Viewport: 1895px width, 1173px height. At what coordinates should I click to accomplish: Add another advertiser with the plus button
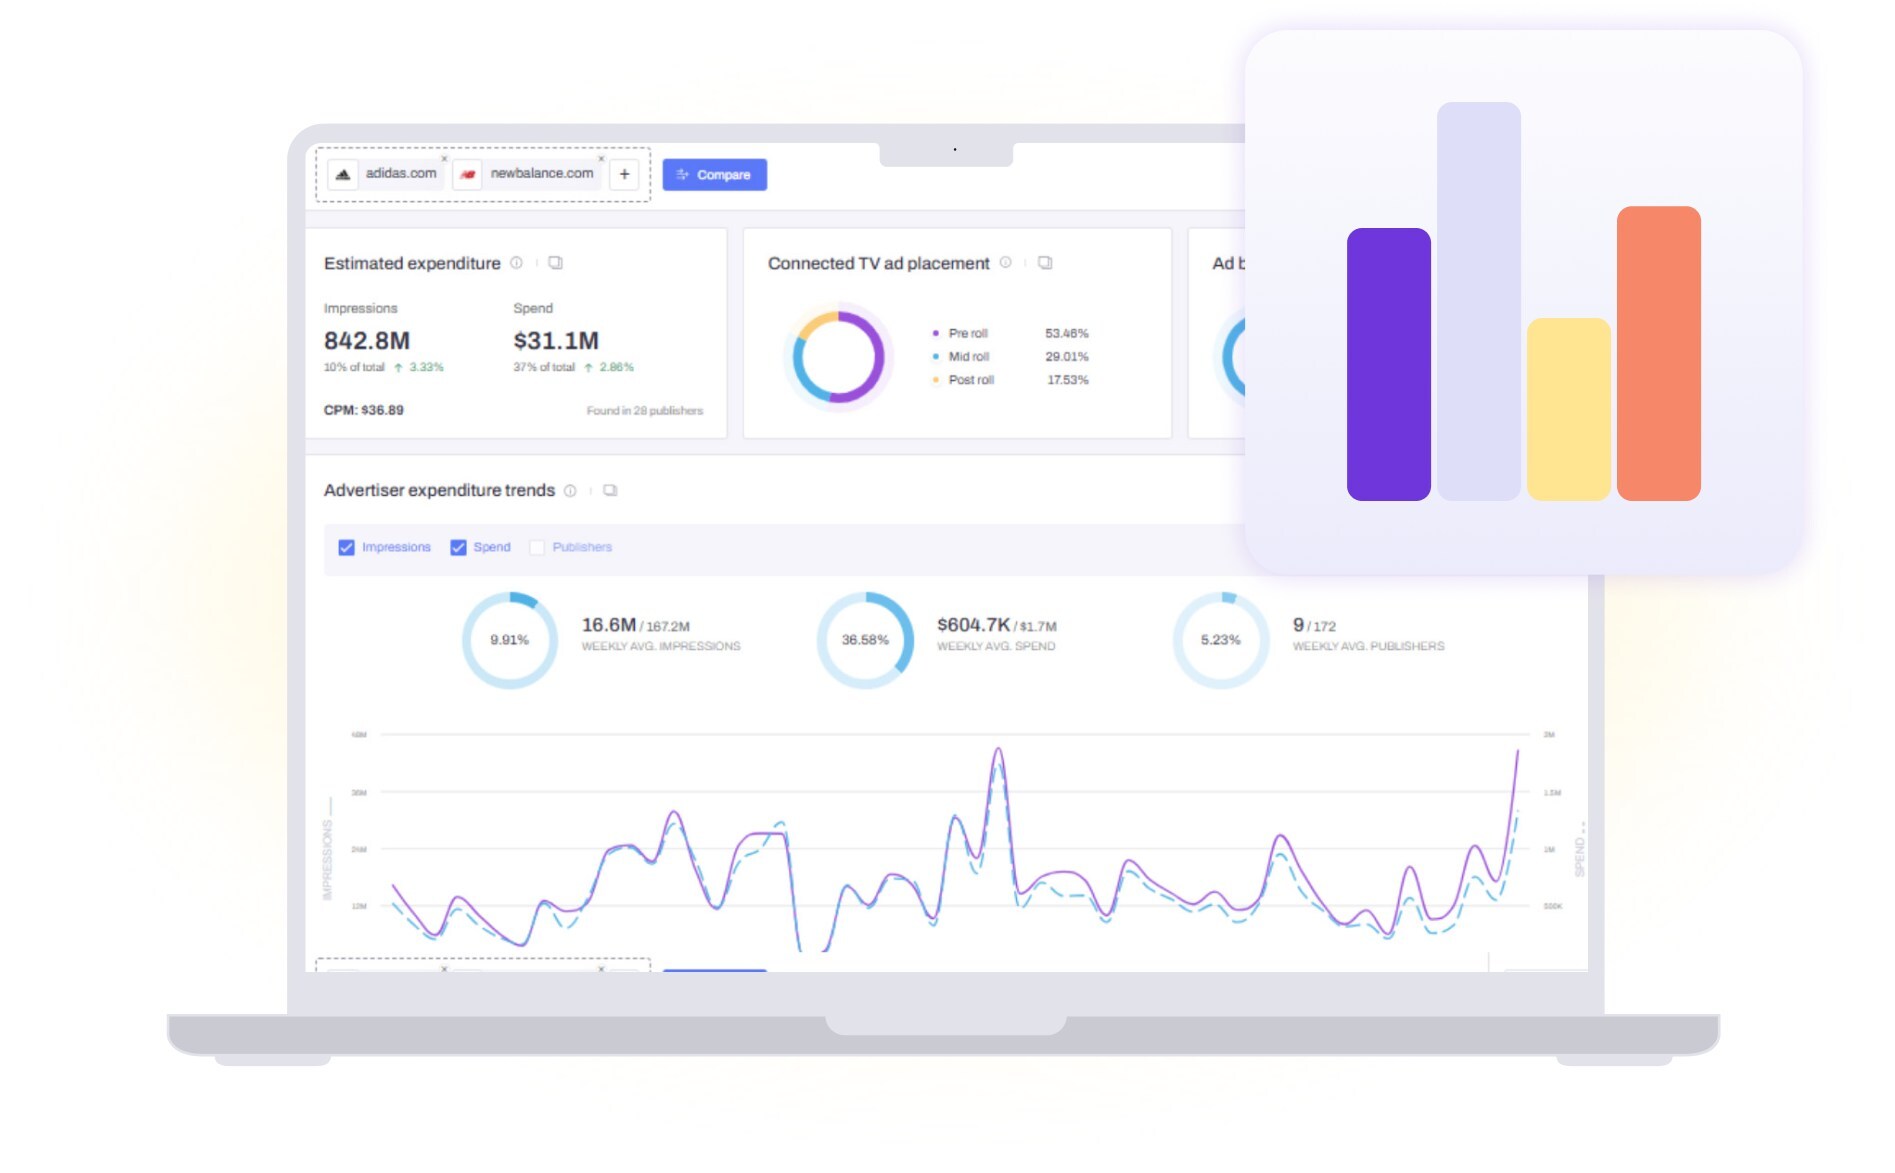coord(624,174)
